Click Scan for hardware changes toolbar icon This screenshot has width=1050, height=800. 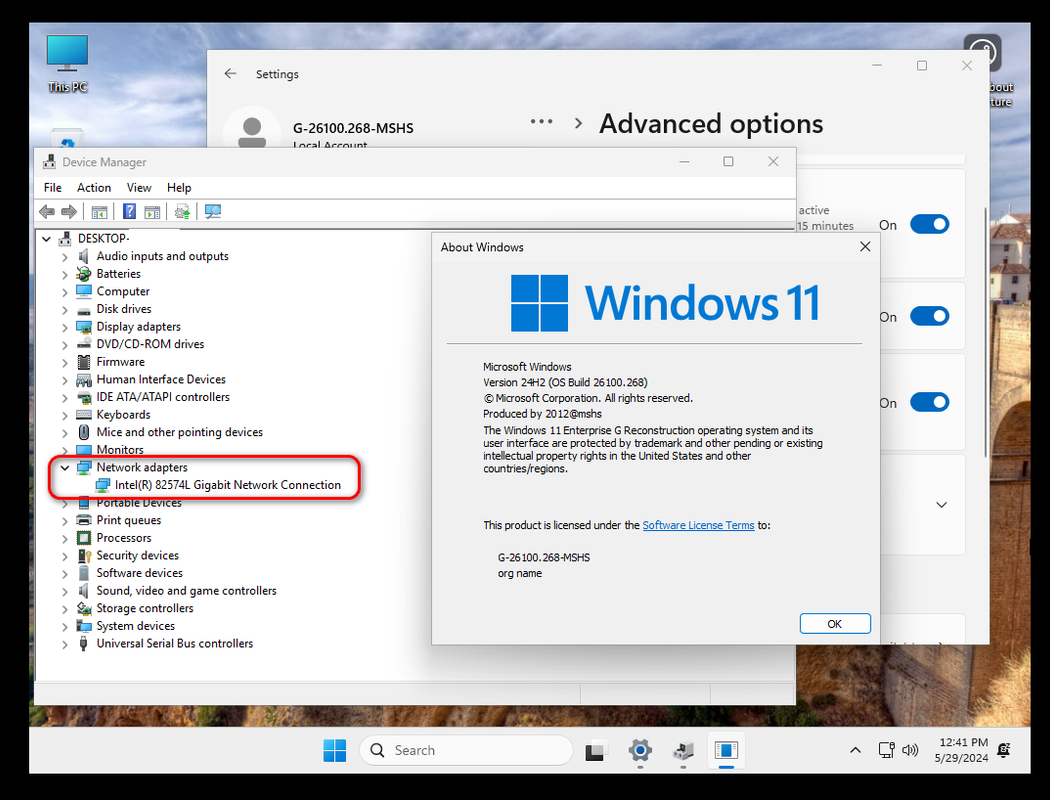[x=213, y=212]
